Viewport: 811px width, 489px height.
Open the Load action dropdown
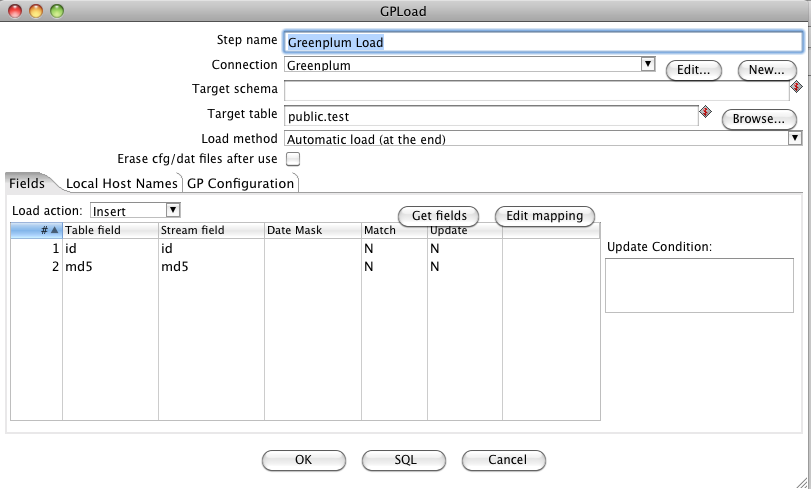click(x=172, y=210)
